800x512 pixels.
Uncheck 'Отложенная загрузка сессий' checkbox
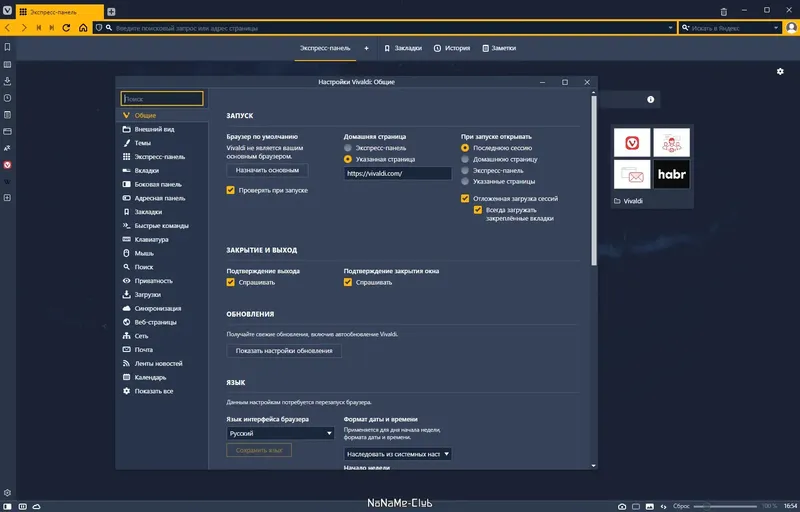(465, 198)
